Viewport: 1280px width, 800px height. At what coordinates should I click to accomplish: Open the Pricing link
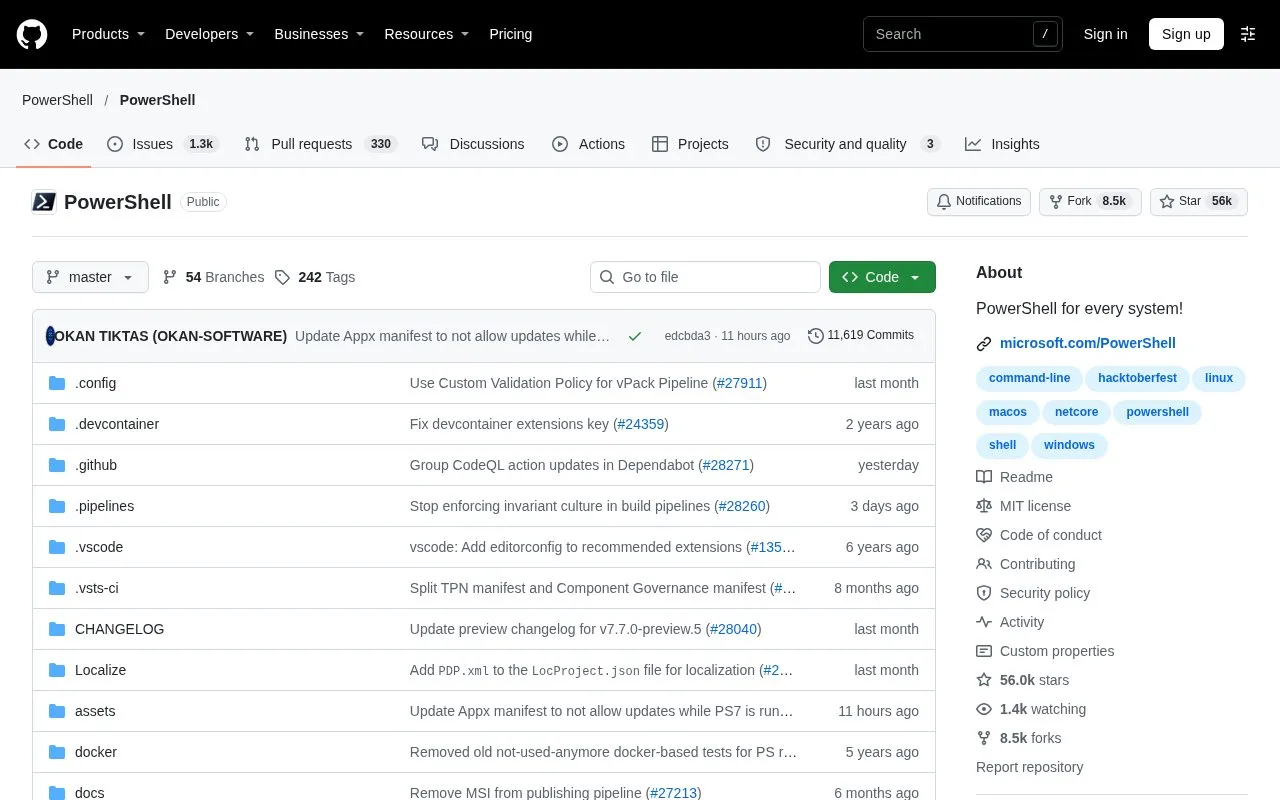click(510, 34)
